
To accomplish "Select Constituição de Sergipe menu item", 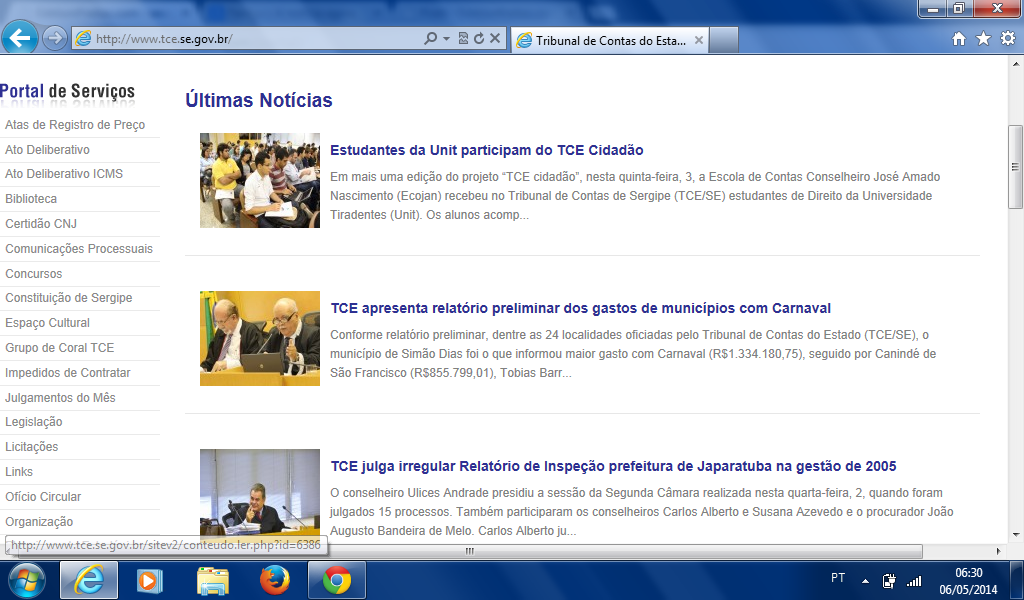I will [x=69, y=298].
